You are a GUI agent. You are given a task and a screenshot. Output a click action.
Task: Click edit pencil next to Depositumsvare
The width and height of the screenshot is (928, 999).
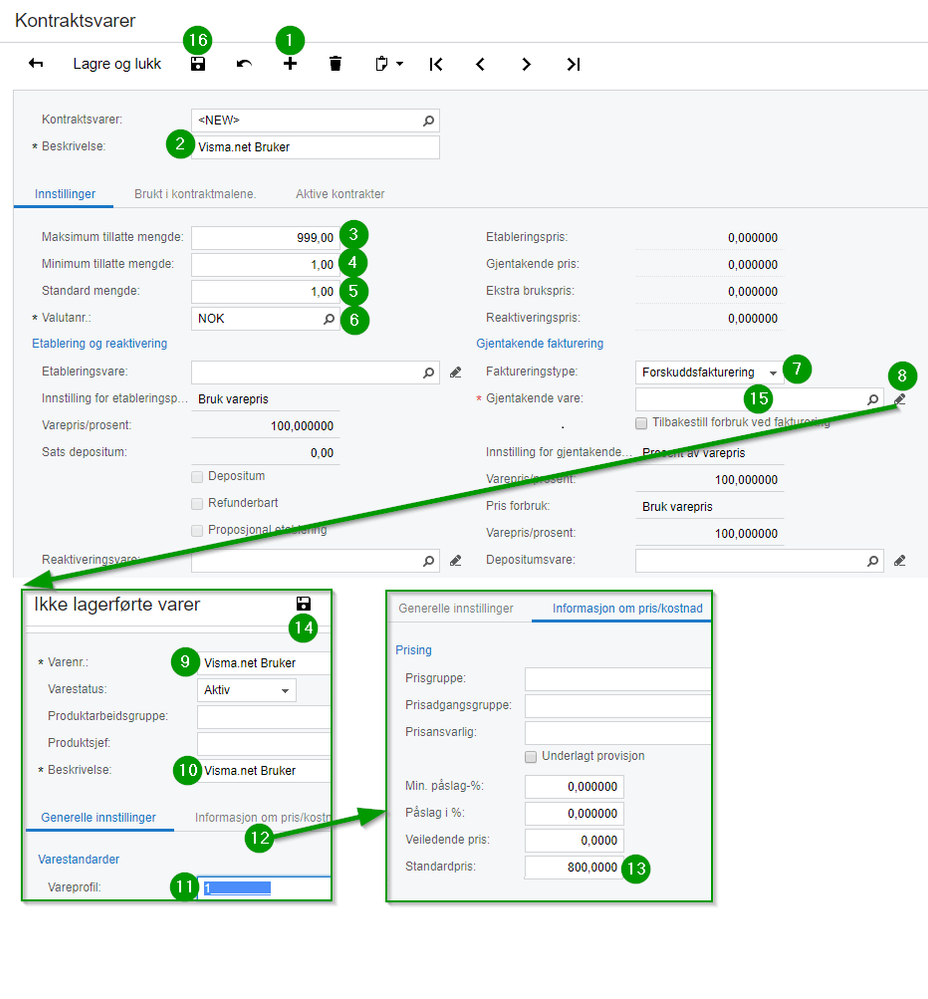[x=899, y=561]
